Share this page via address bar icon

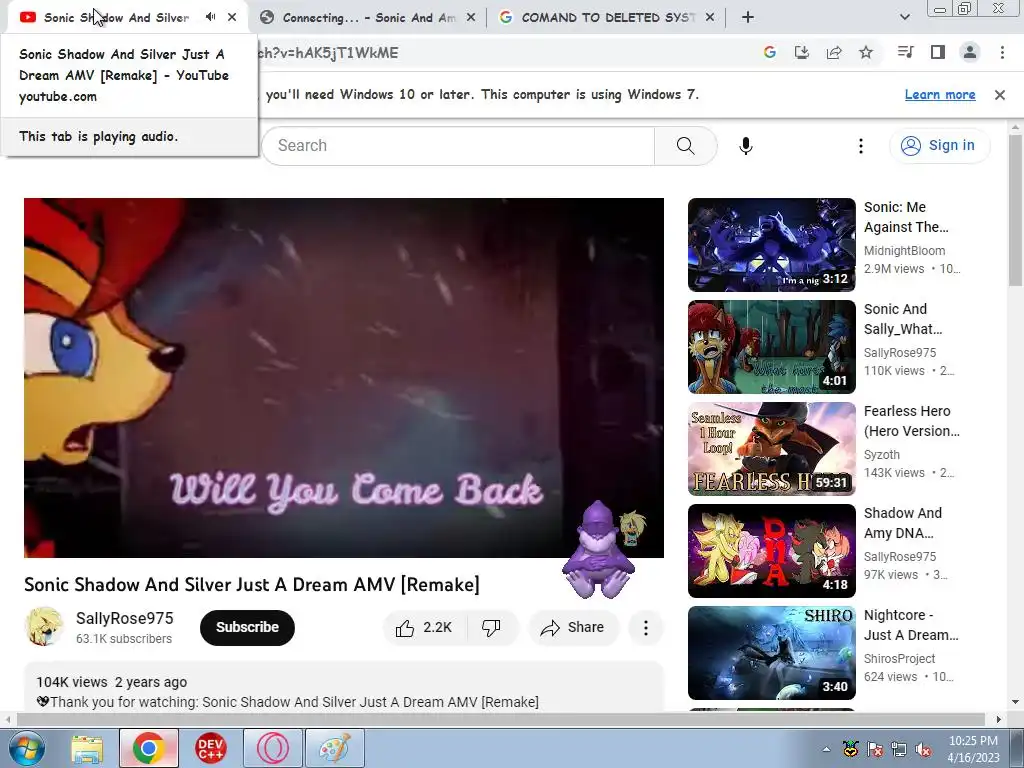click(834, 52)
